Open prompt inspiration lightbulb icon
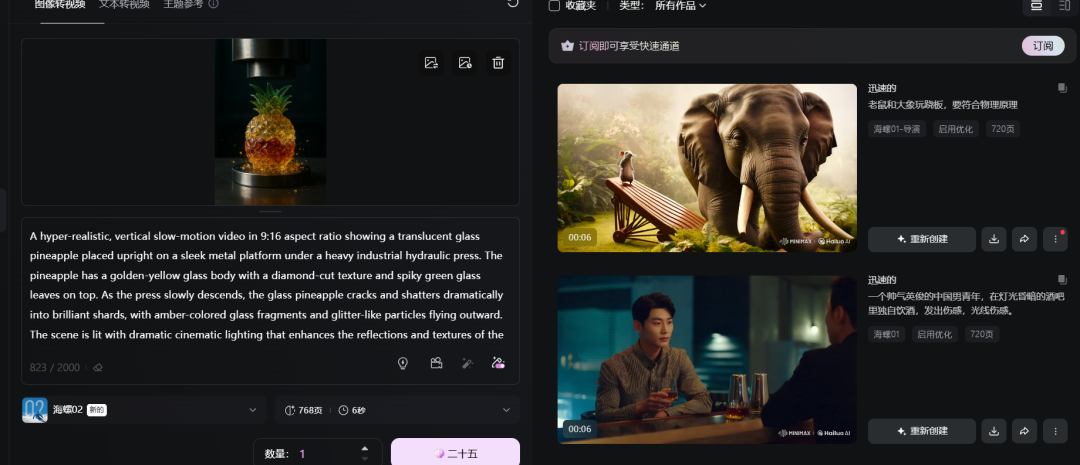This screenshot has width=1080, height=465. 404,362
